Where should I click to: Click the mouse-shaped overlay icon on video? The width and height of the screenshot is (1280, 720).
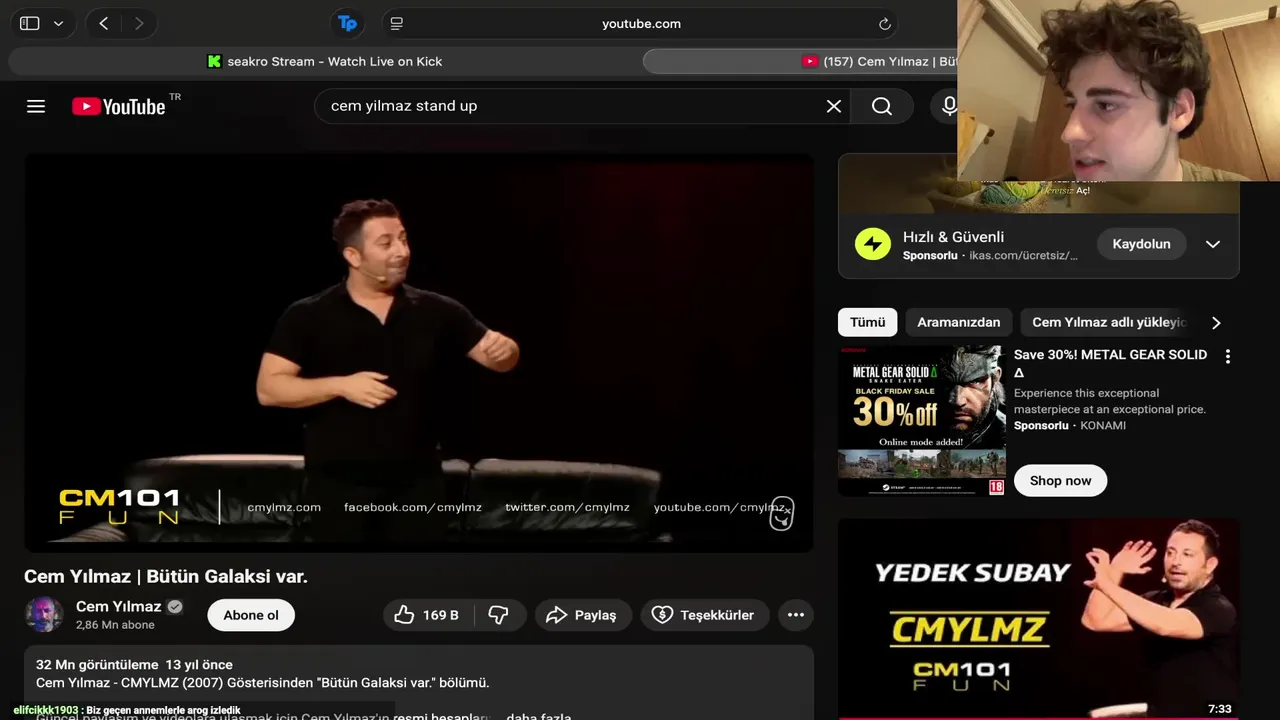(782, 513)
